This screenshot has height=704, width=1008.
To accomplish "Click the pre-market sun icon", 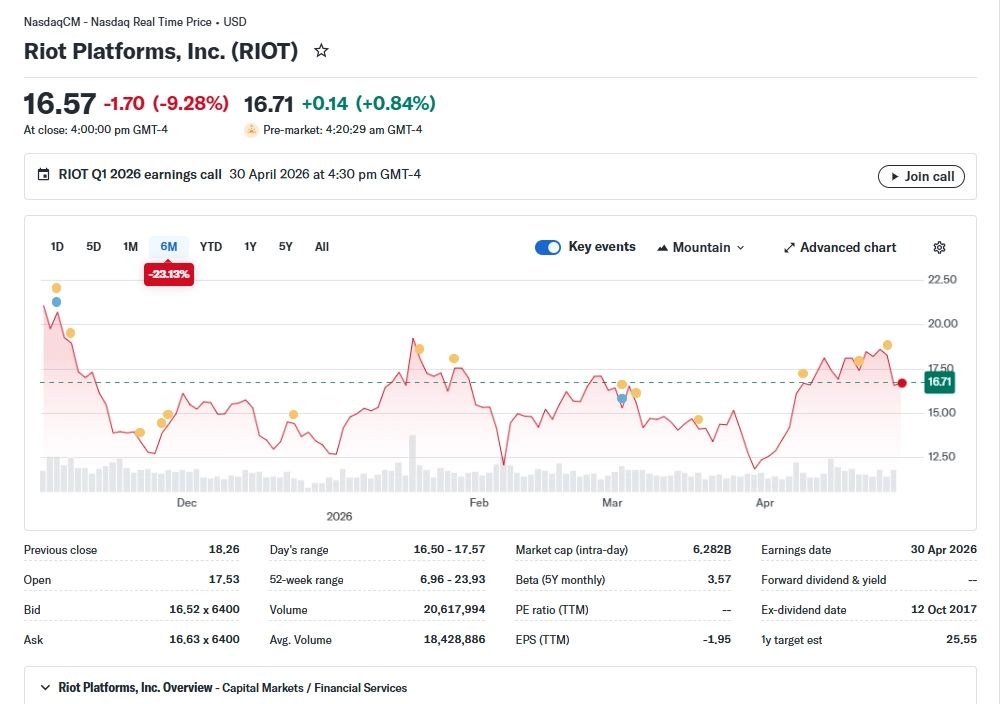I will [251, 130].
